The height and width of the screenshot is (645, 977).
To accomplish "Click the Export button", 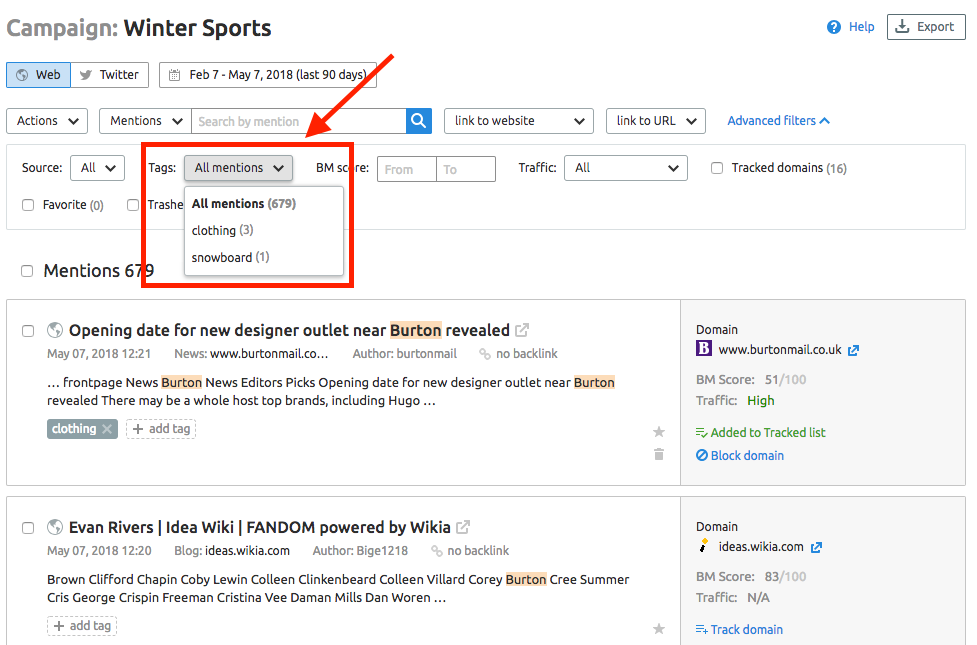I will pyautogui.click(x=927, y=27).
